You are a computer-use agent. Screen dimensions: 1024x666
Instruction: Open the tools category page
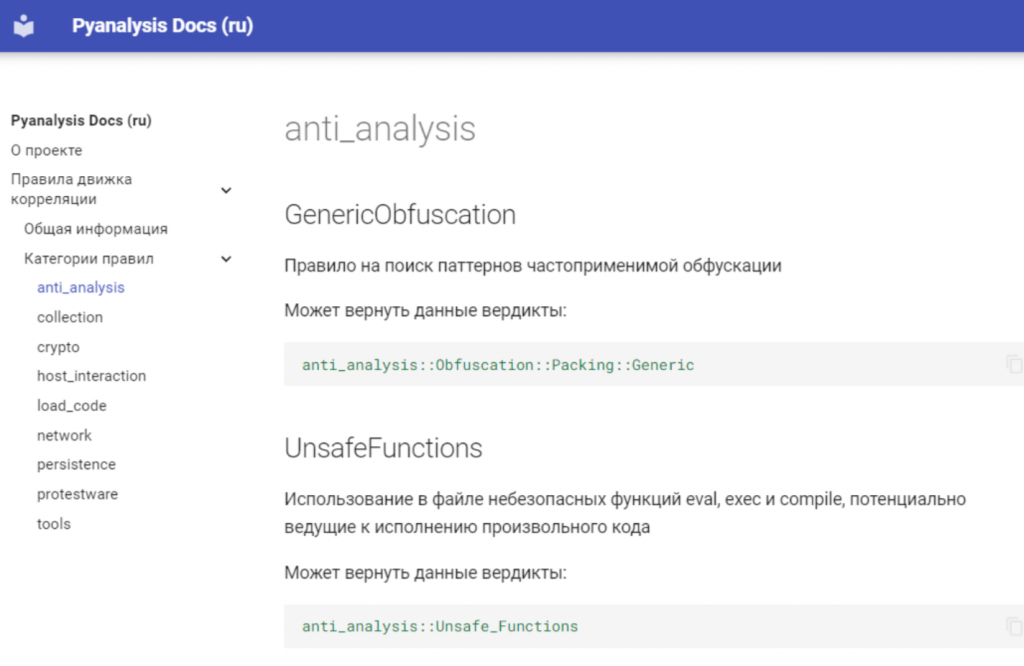pos(54,524)
